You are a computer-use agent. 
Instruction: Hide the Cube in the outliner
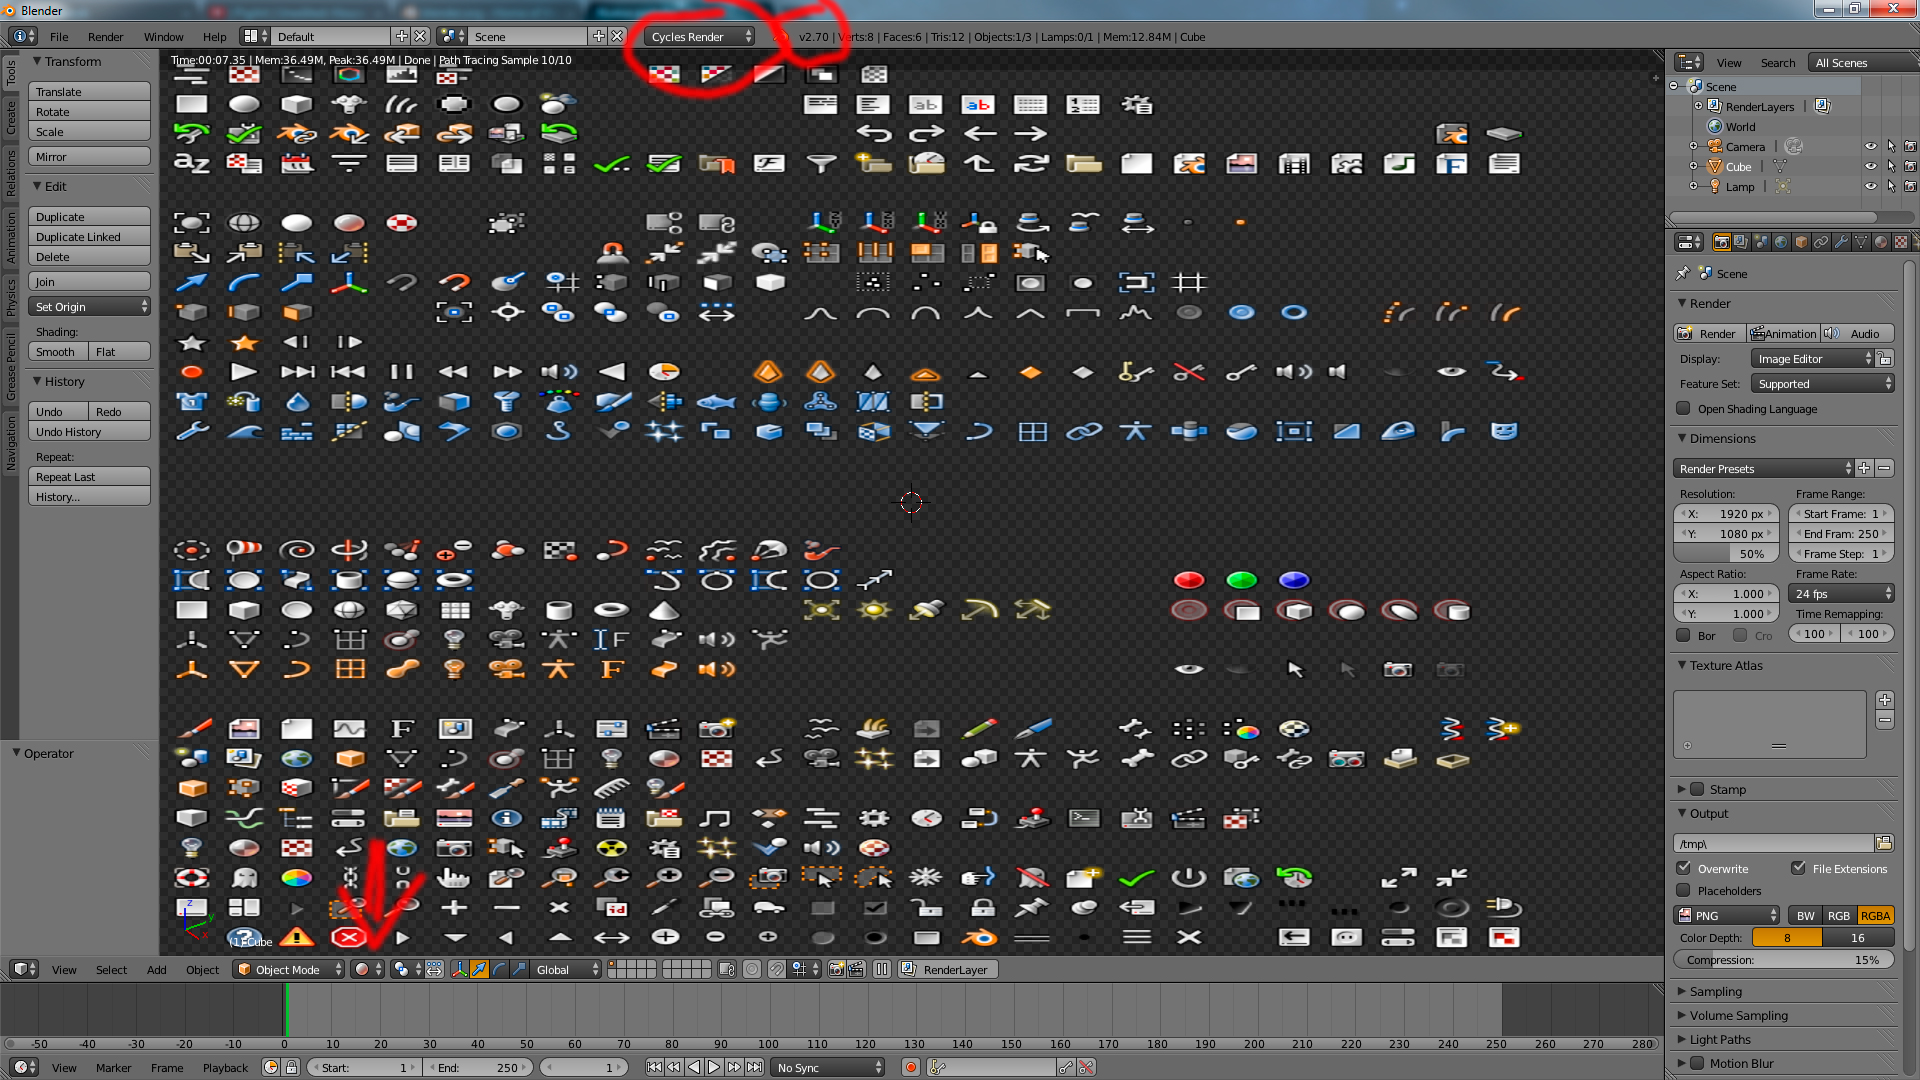click(x=1870, y=166)
